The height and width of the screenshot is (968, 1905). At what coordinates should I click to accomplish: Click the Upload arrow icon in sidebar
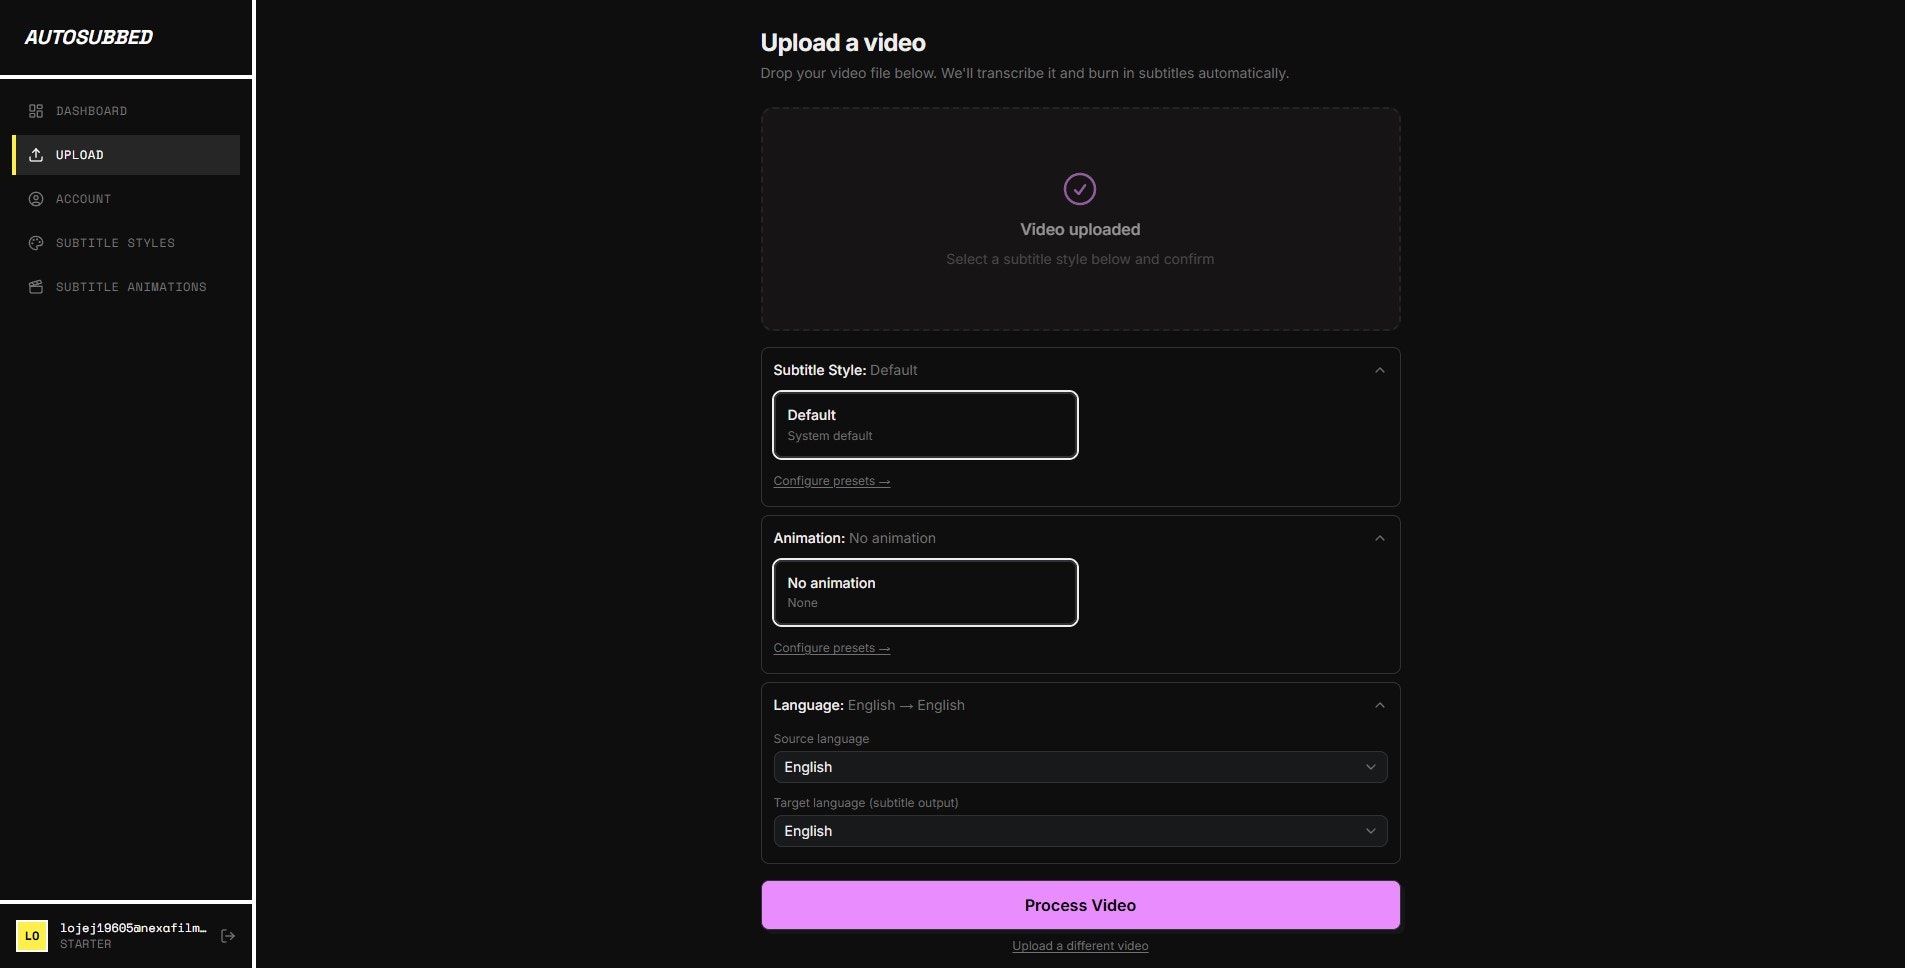tap(36, 155)
